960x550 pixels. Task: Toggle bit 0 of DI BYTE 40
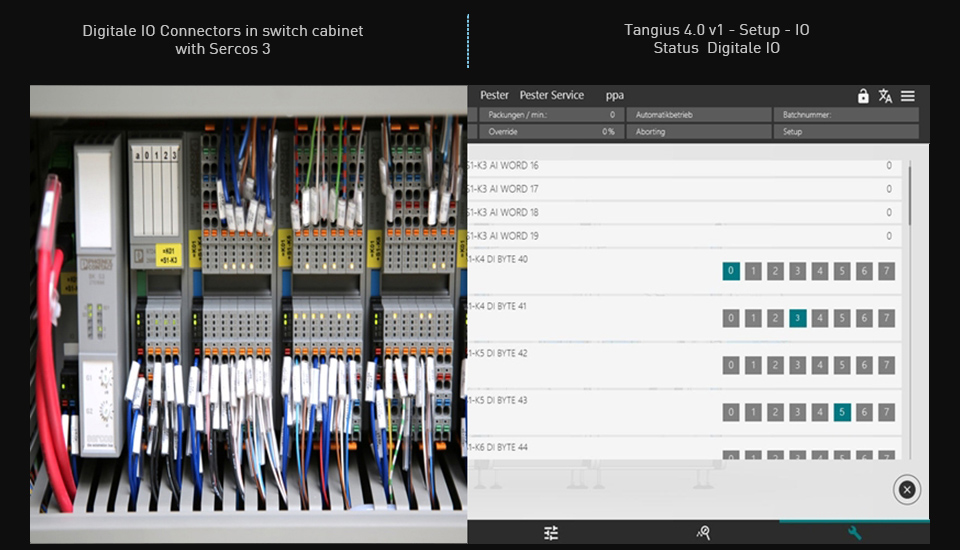(x=731, y=271)
